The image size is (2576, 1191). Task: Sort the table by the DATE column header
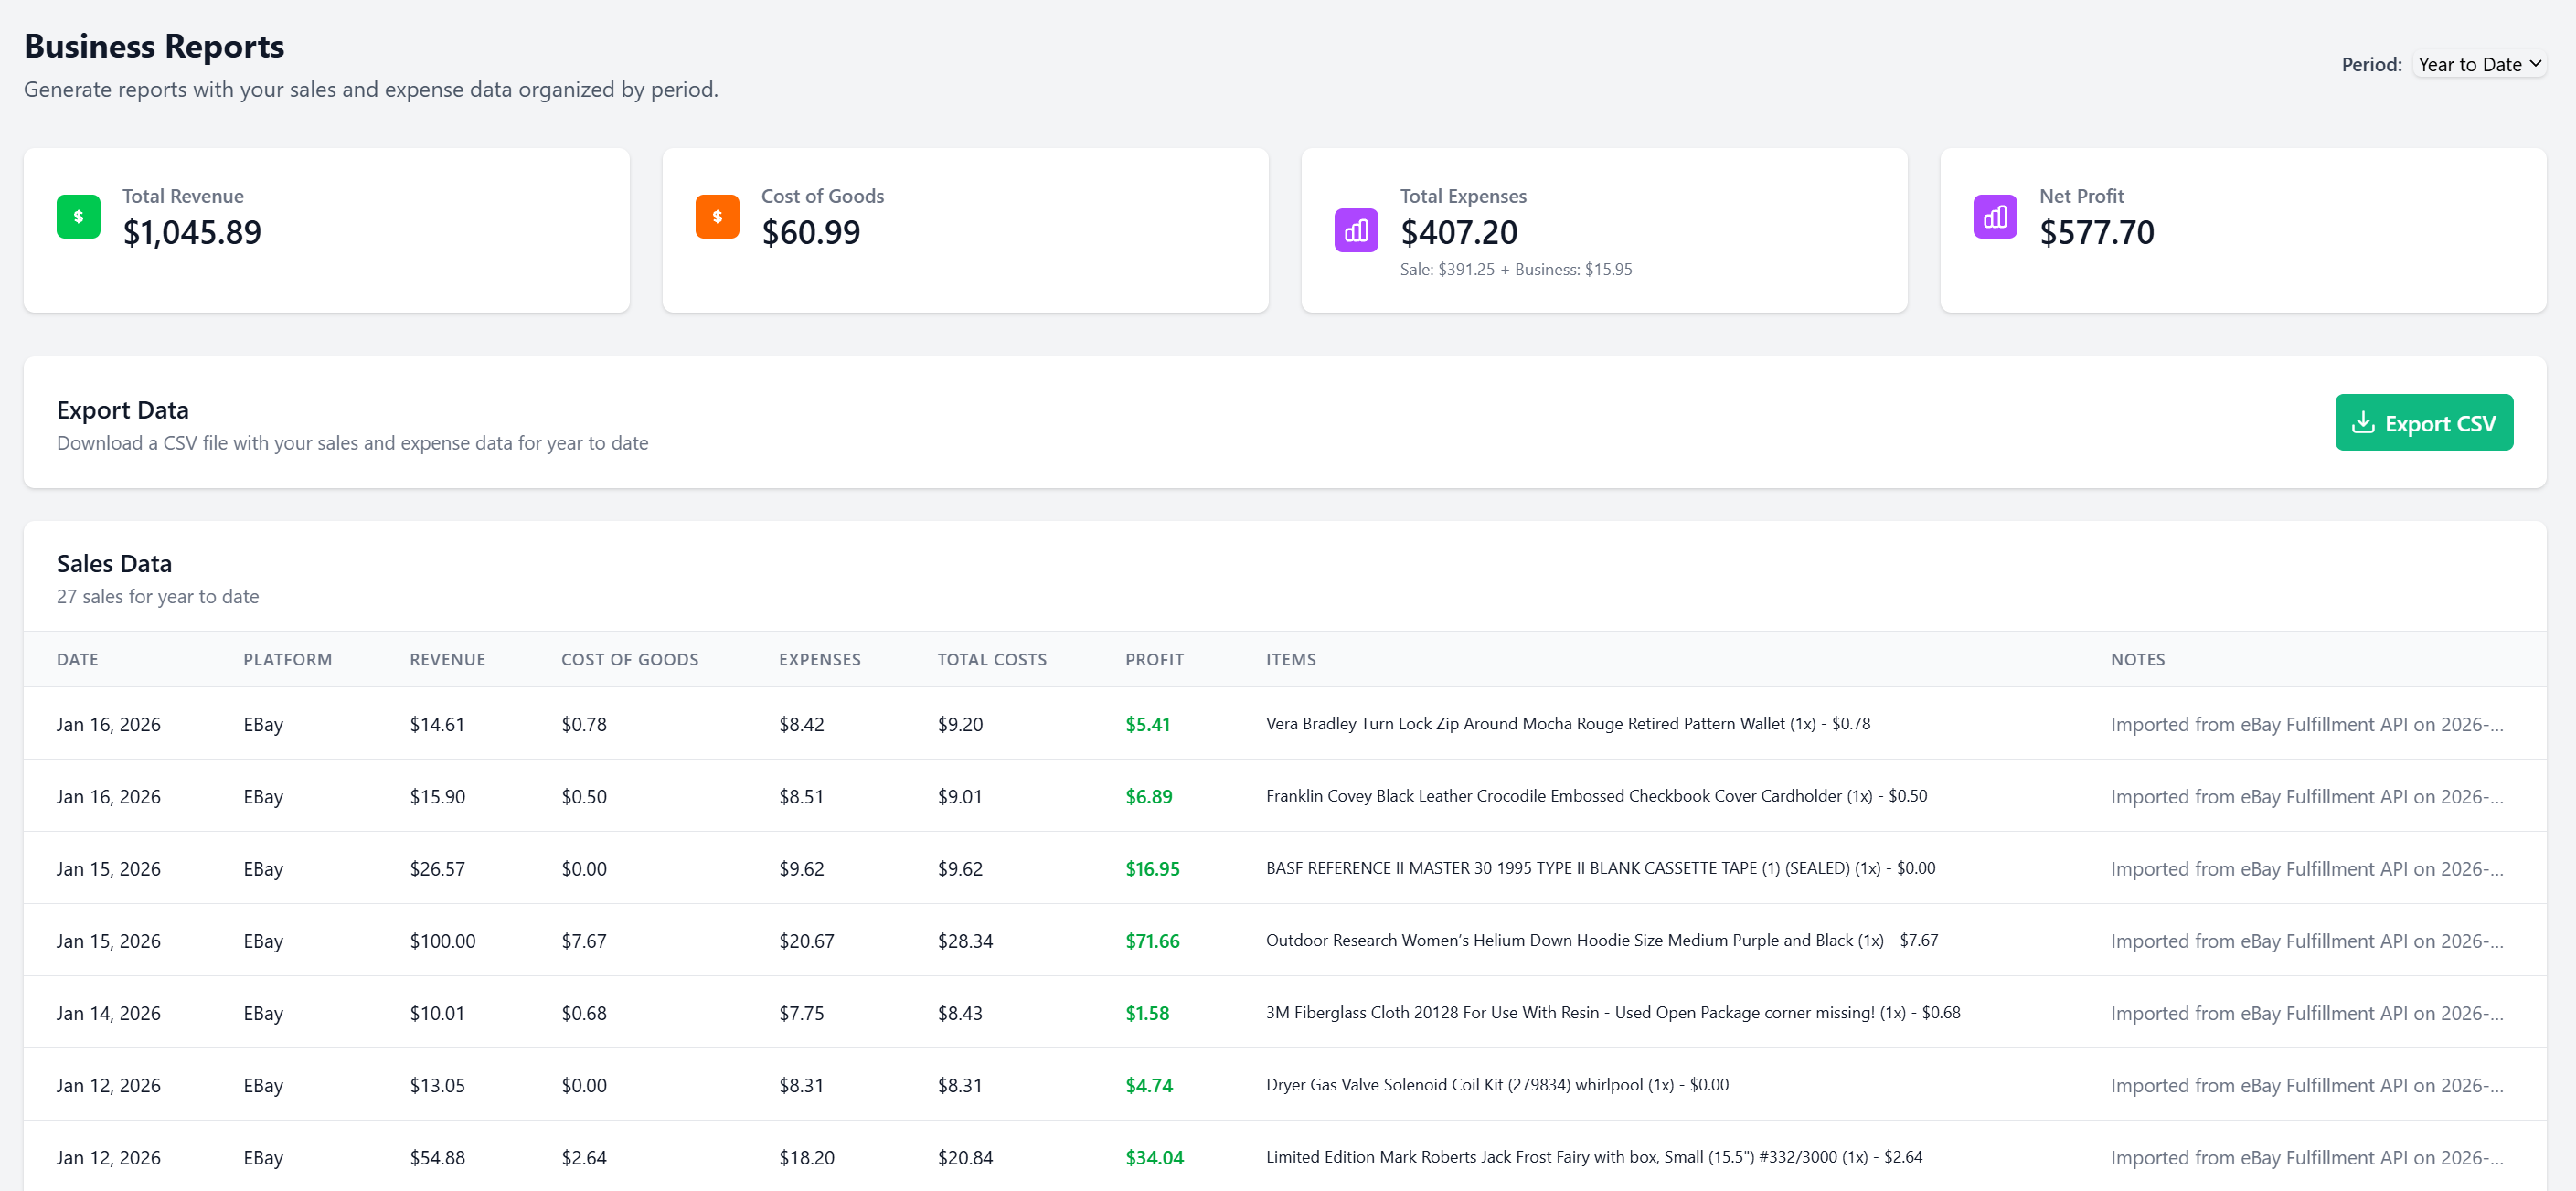pyautogui.click(x=77, y=659)
